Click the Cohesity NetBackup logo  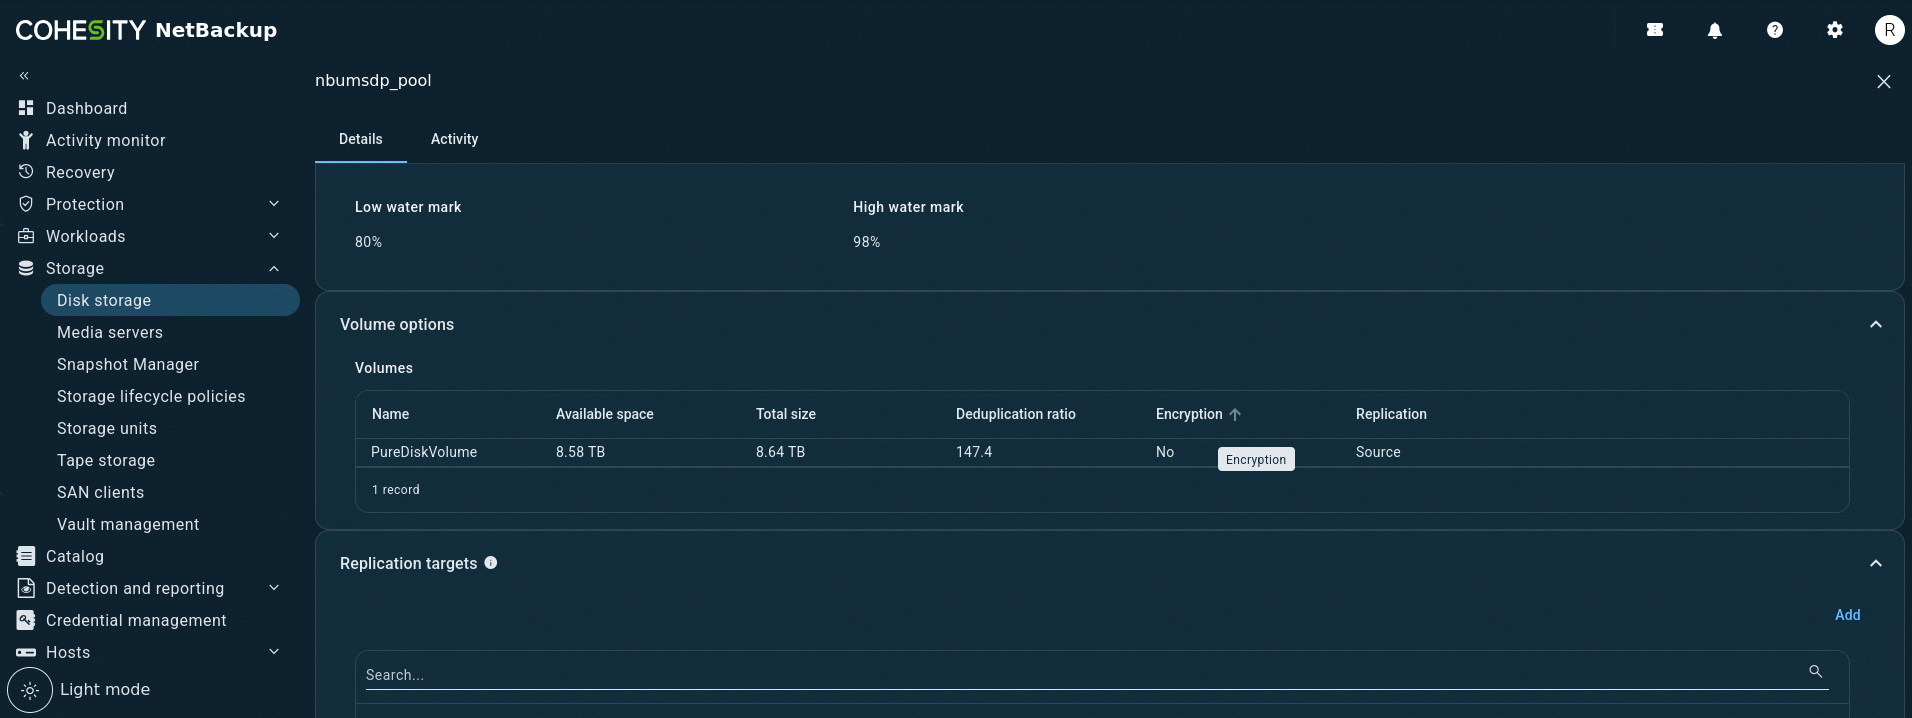tap(146, 30)
